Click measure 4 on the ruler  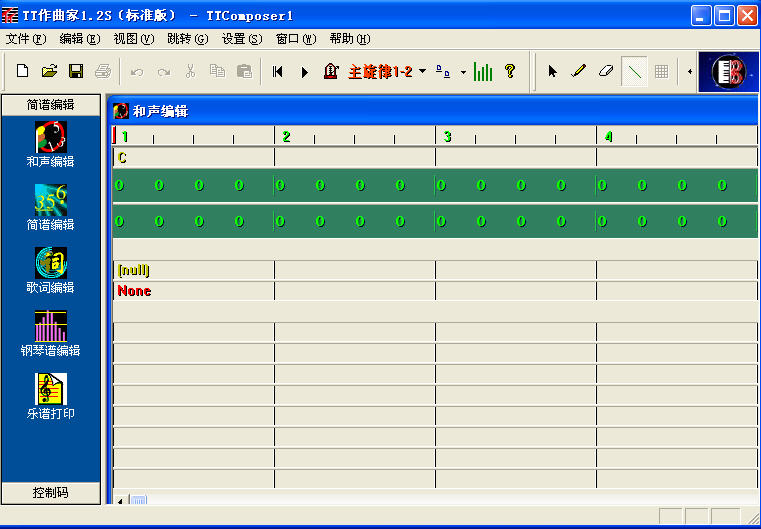click(609, 137)
